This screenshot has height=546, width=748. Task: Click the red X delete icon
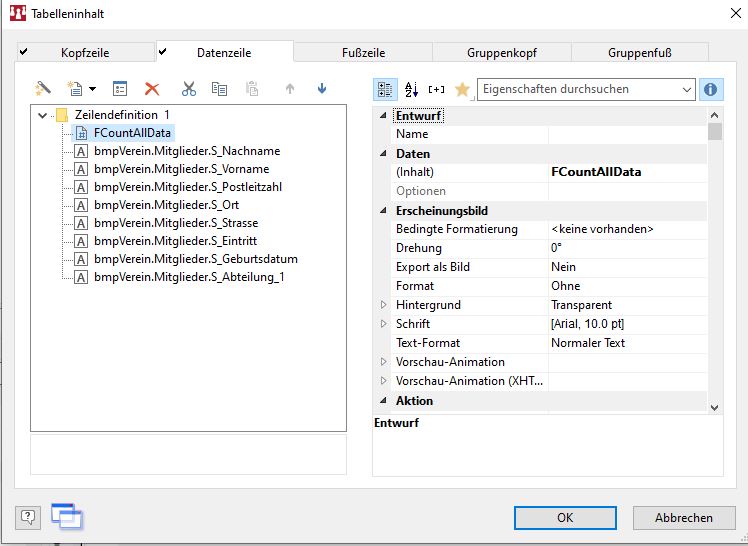152,89
